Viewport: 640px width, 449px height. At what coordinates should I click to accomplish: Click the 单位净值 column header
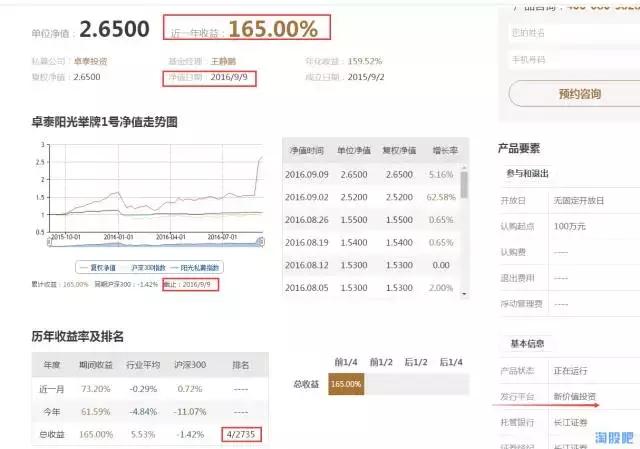pos(354,151)
